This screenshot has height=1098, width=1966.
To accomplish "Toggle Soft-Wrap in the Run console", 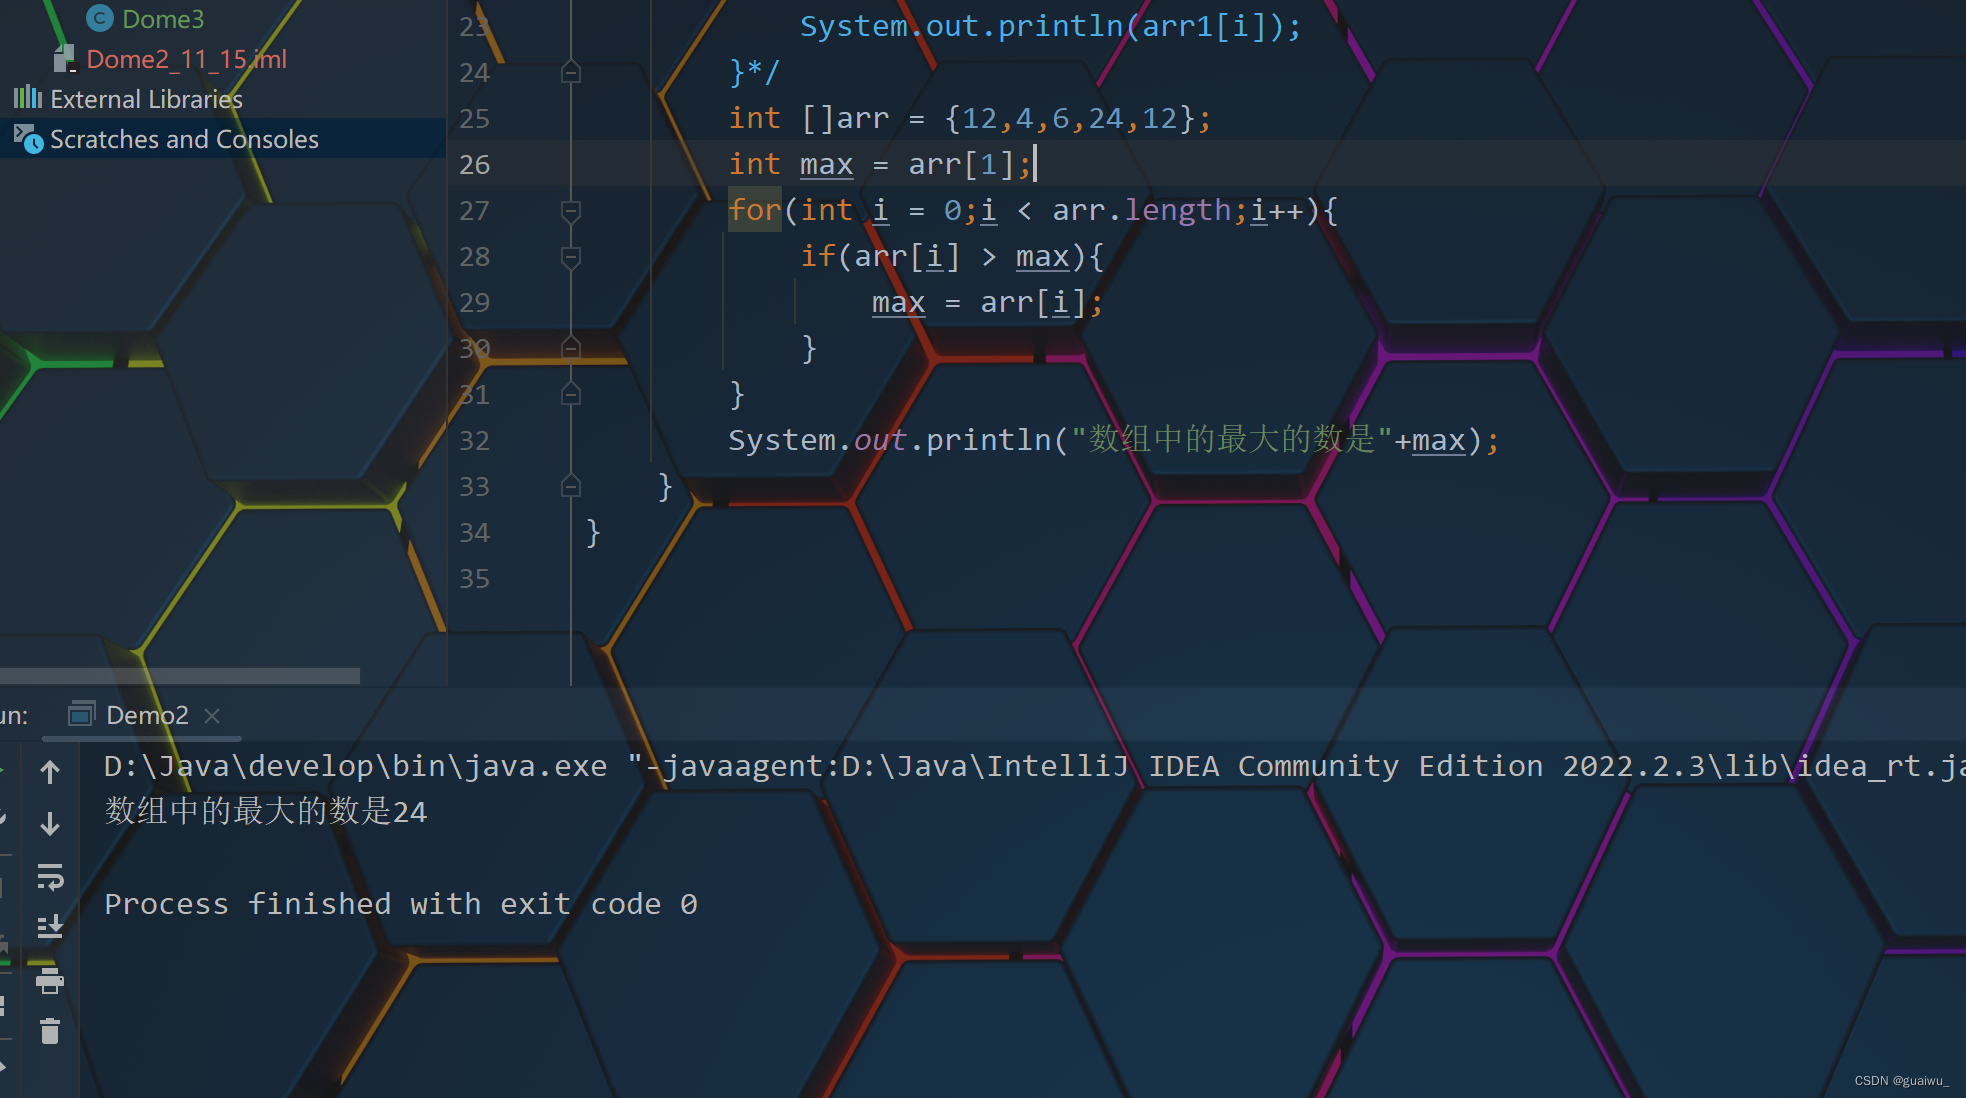I will coord(50,877).
